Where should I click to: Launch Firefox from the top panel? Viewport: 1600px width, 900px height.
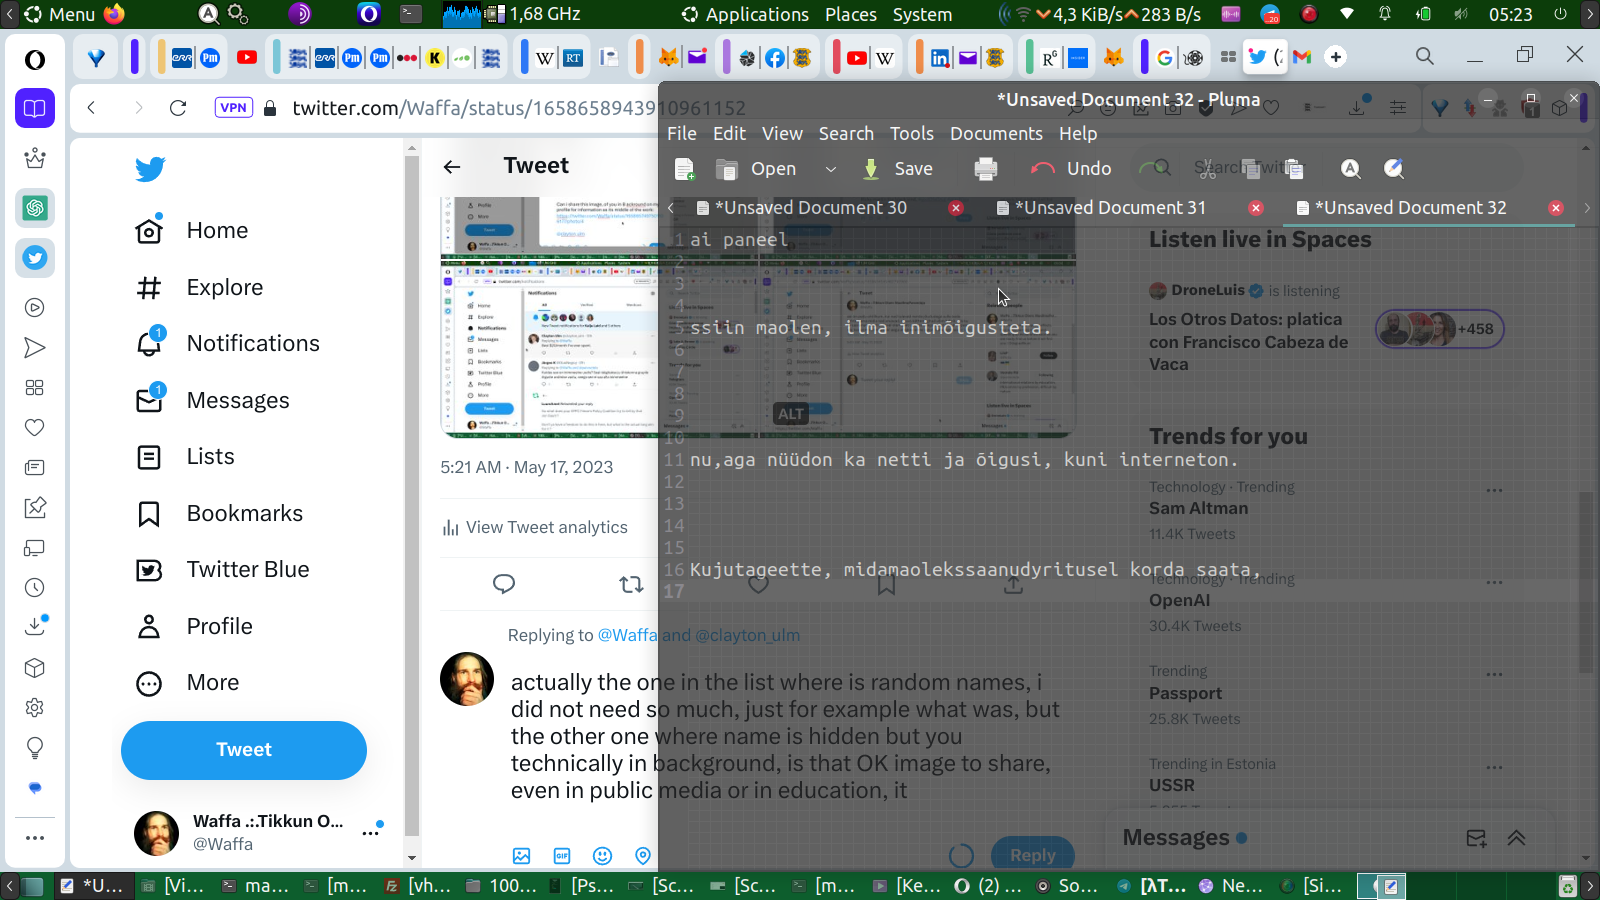pos(114,14)
